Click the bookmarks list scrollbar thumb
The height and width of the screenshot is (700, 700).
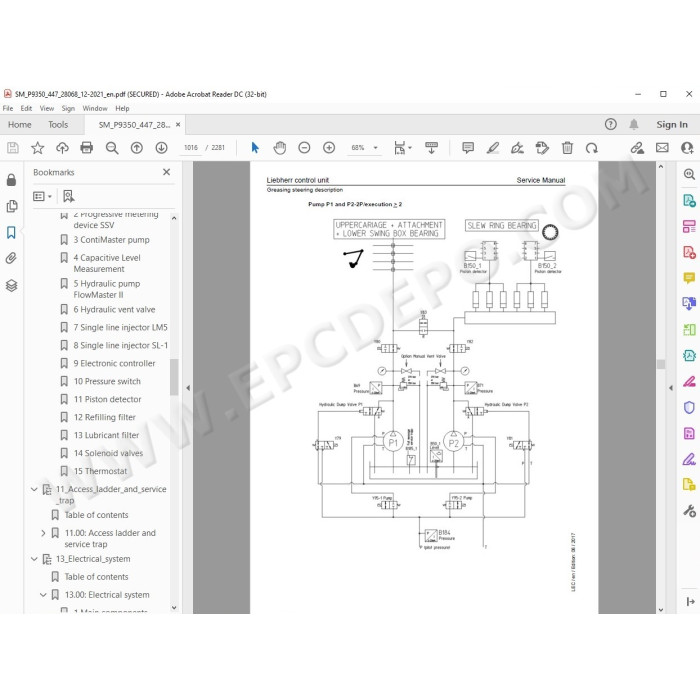coord(174,377)
